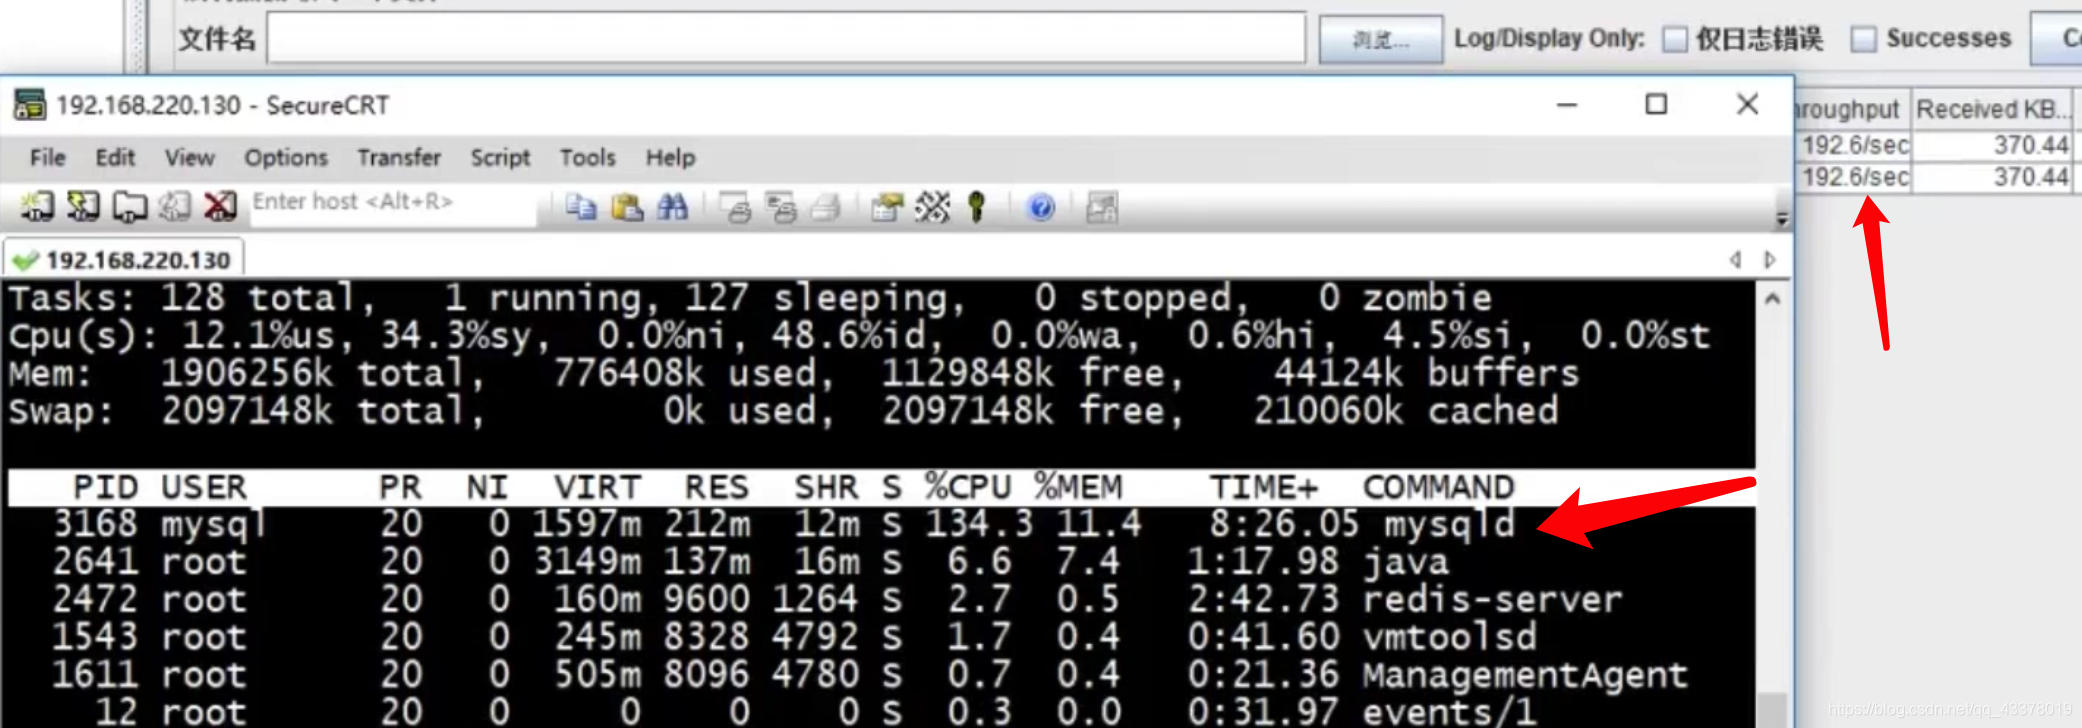Open the Keymap Editor icon
The image size is (2082, 728).
coord(932,207)
